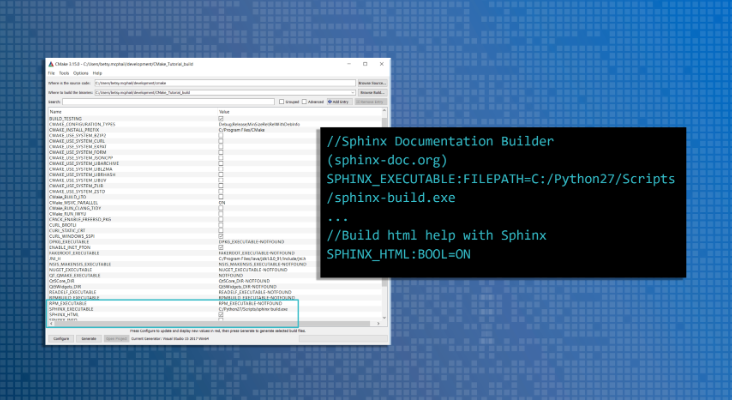Screen dimensions: 732x400
Task: Click the Add Entry button with plus icon
Action: pyautogui.click(x=339, y=102)
